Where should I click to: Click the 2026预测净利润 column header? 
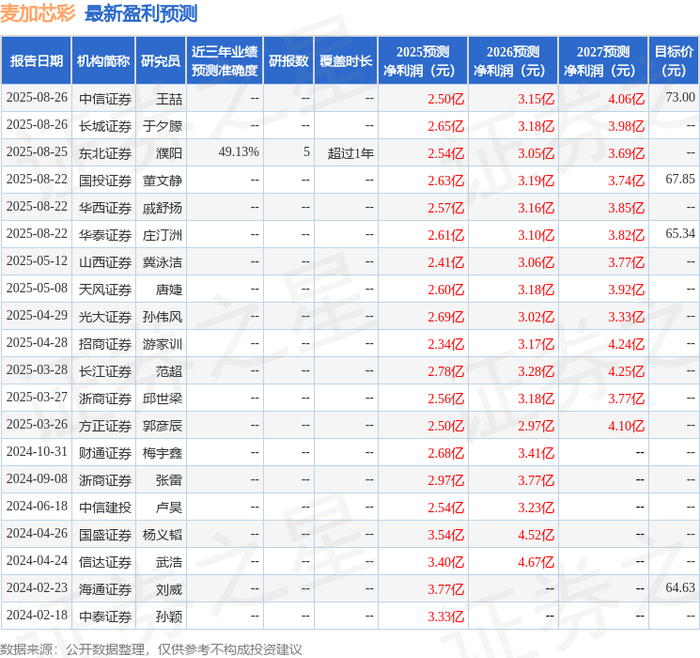tap(513, 61)
